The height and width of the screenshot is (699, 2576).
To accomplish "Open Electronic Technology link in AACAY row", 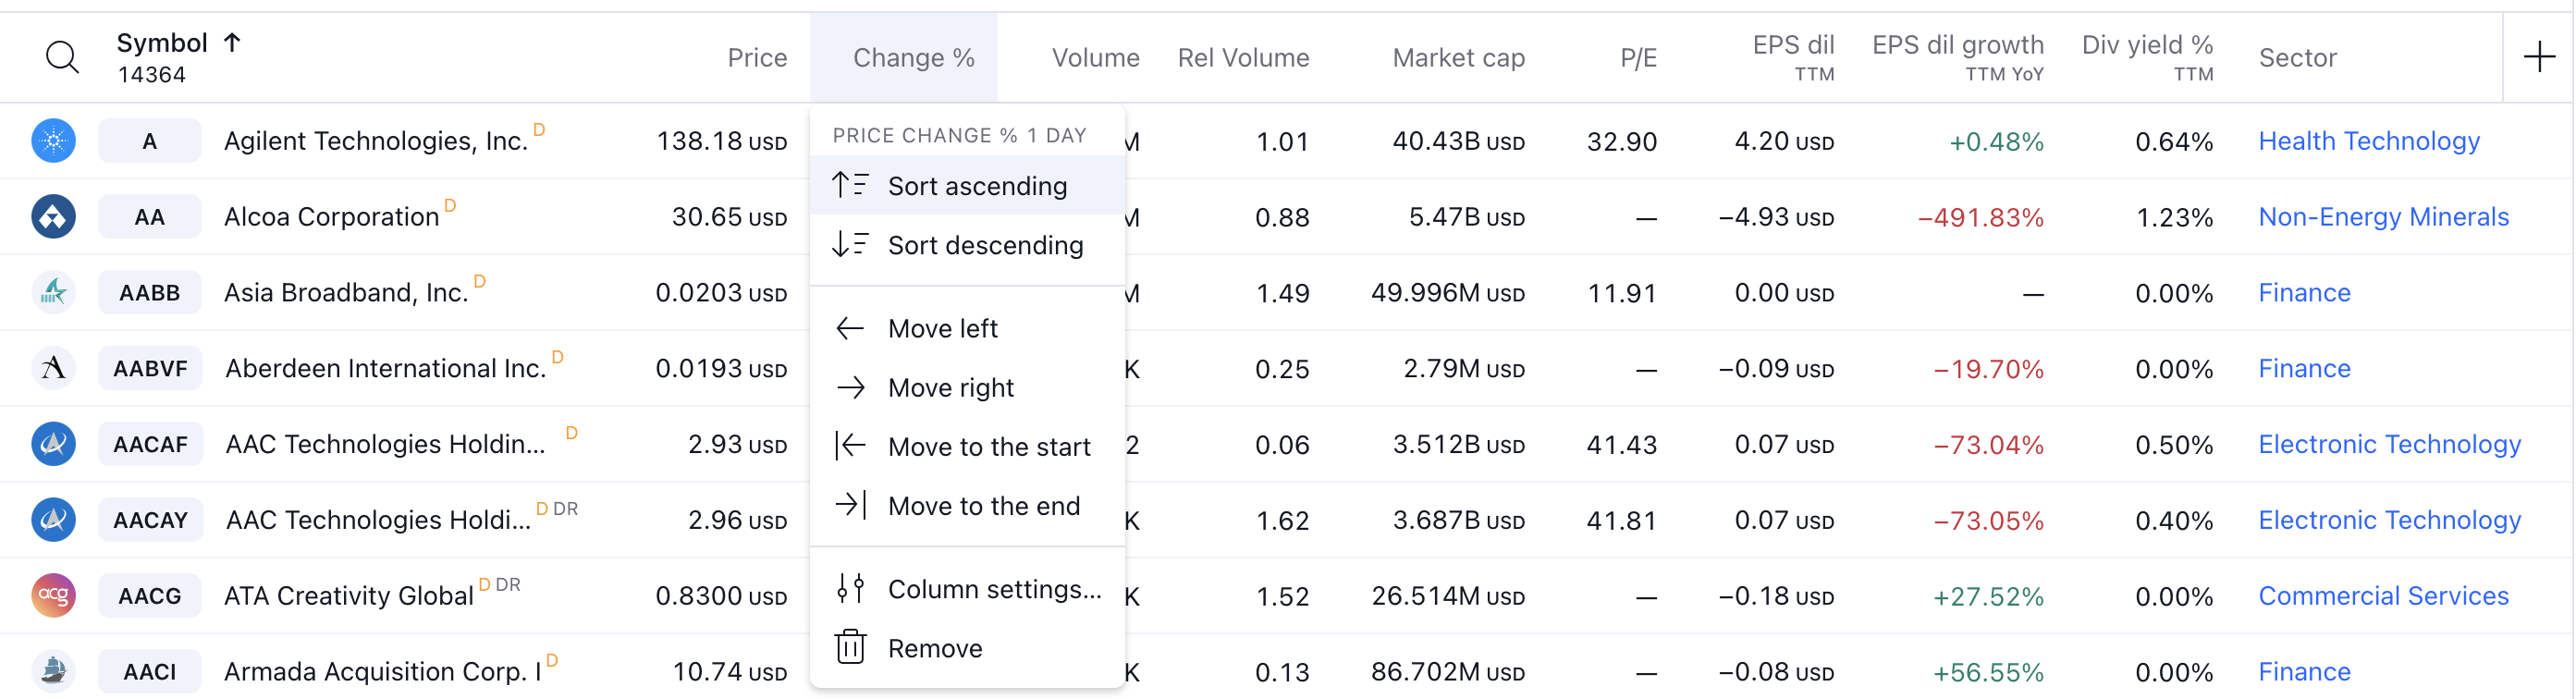I will click(x=2389, y=520).
